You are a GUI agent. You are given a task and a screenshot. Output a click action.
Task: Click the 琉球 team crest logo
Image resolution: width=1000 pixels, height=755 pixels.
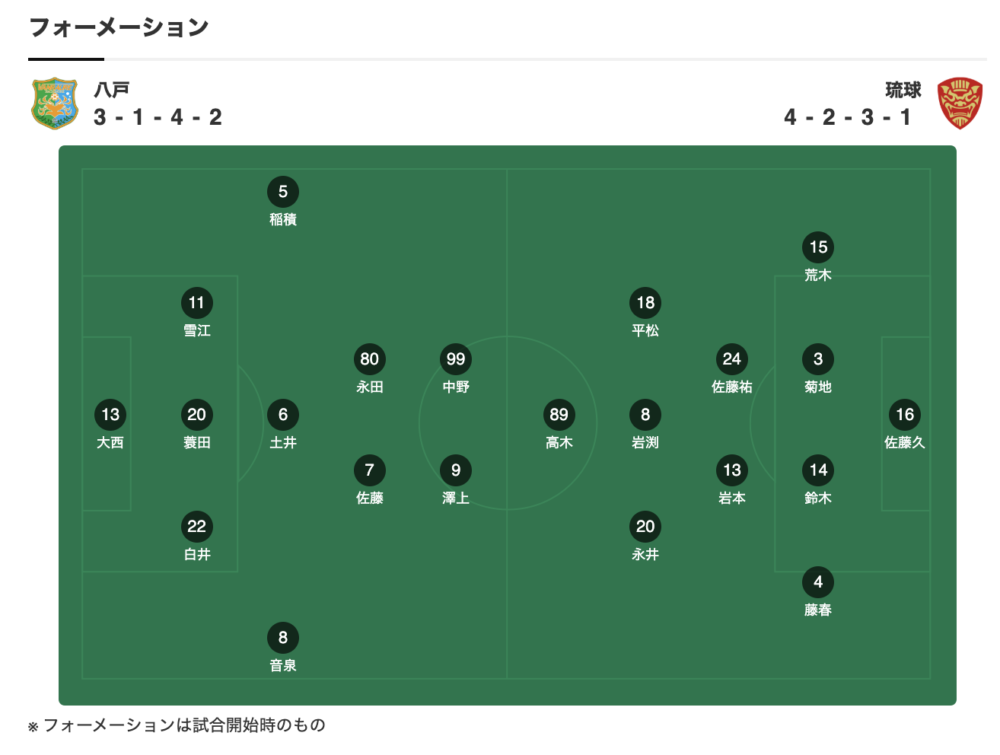click(x=960, y=103)
